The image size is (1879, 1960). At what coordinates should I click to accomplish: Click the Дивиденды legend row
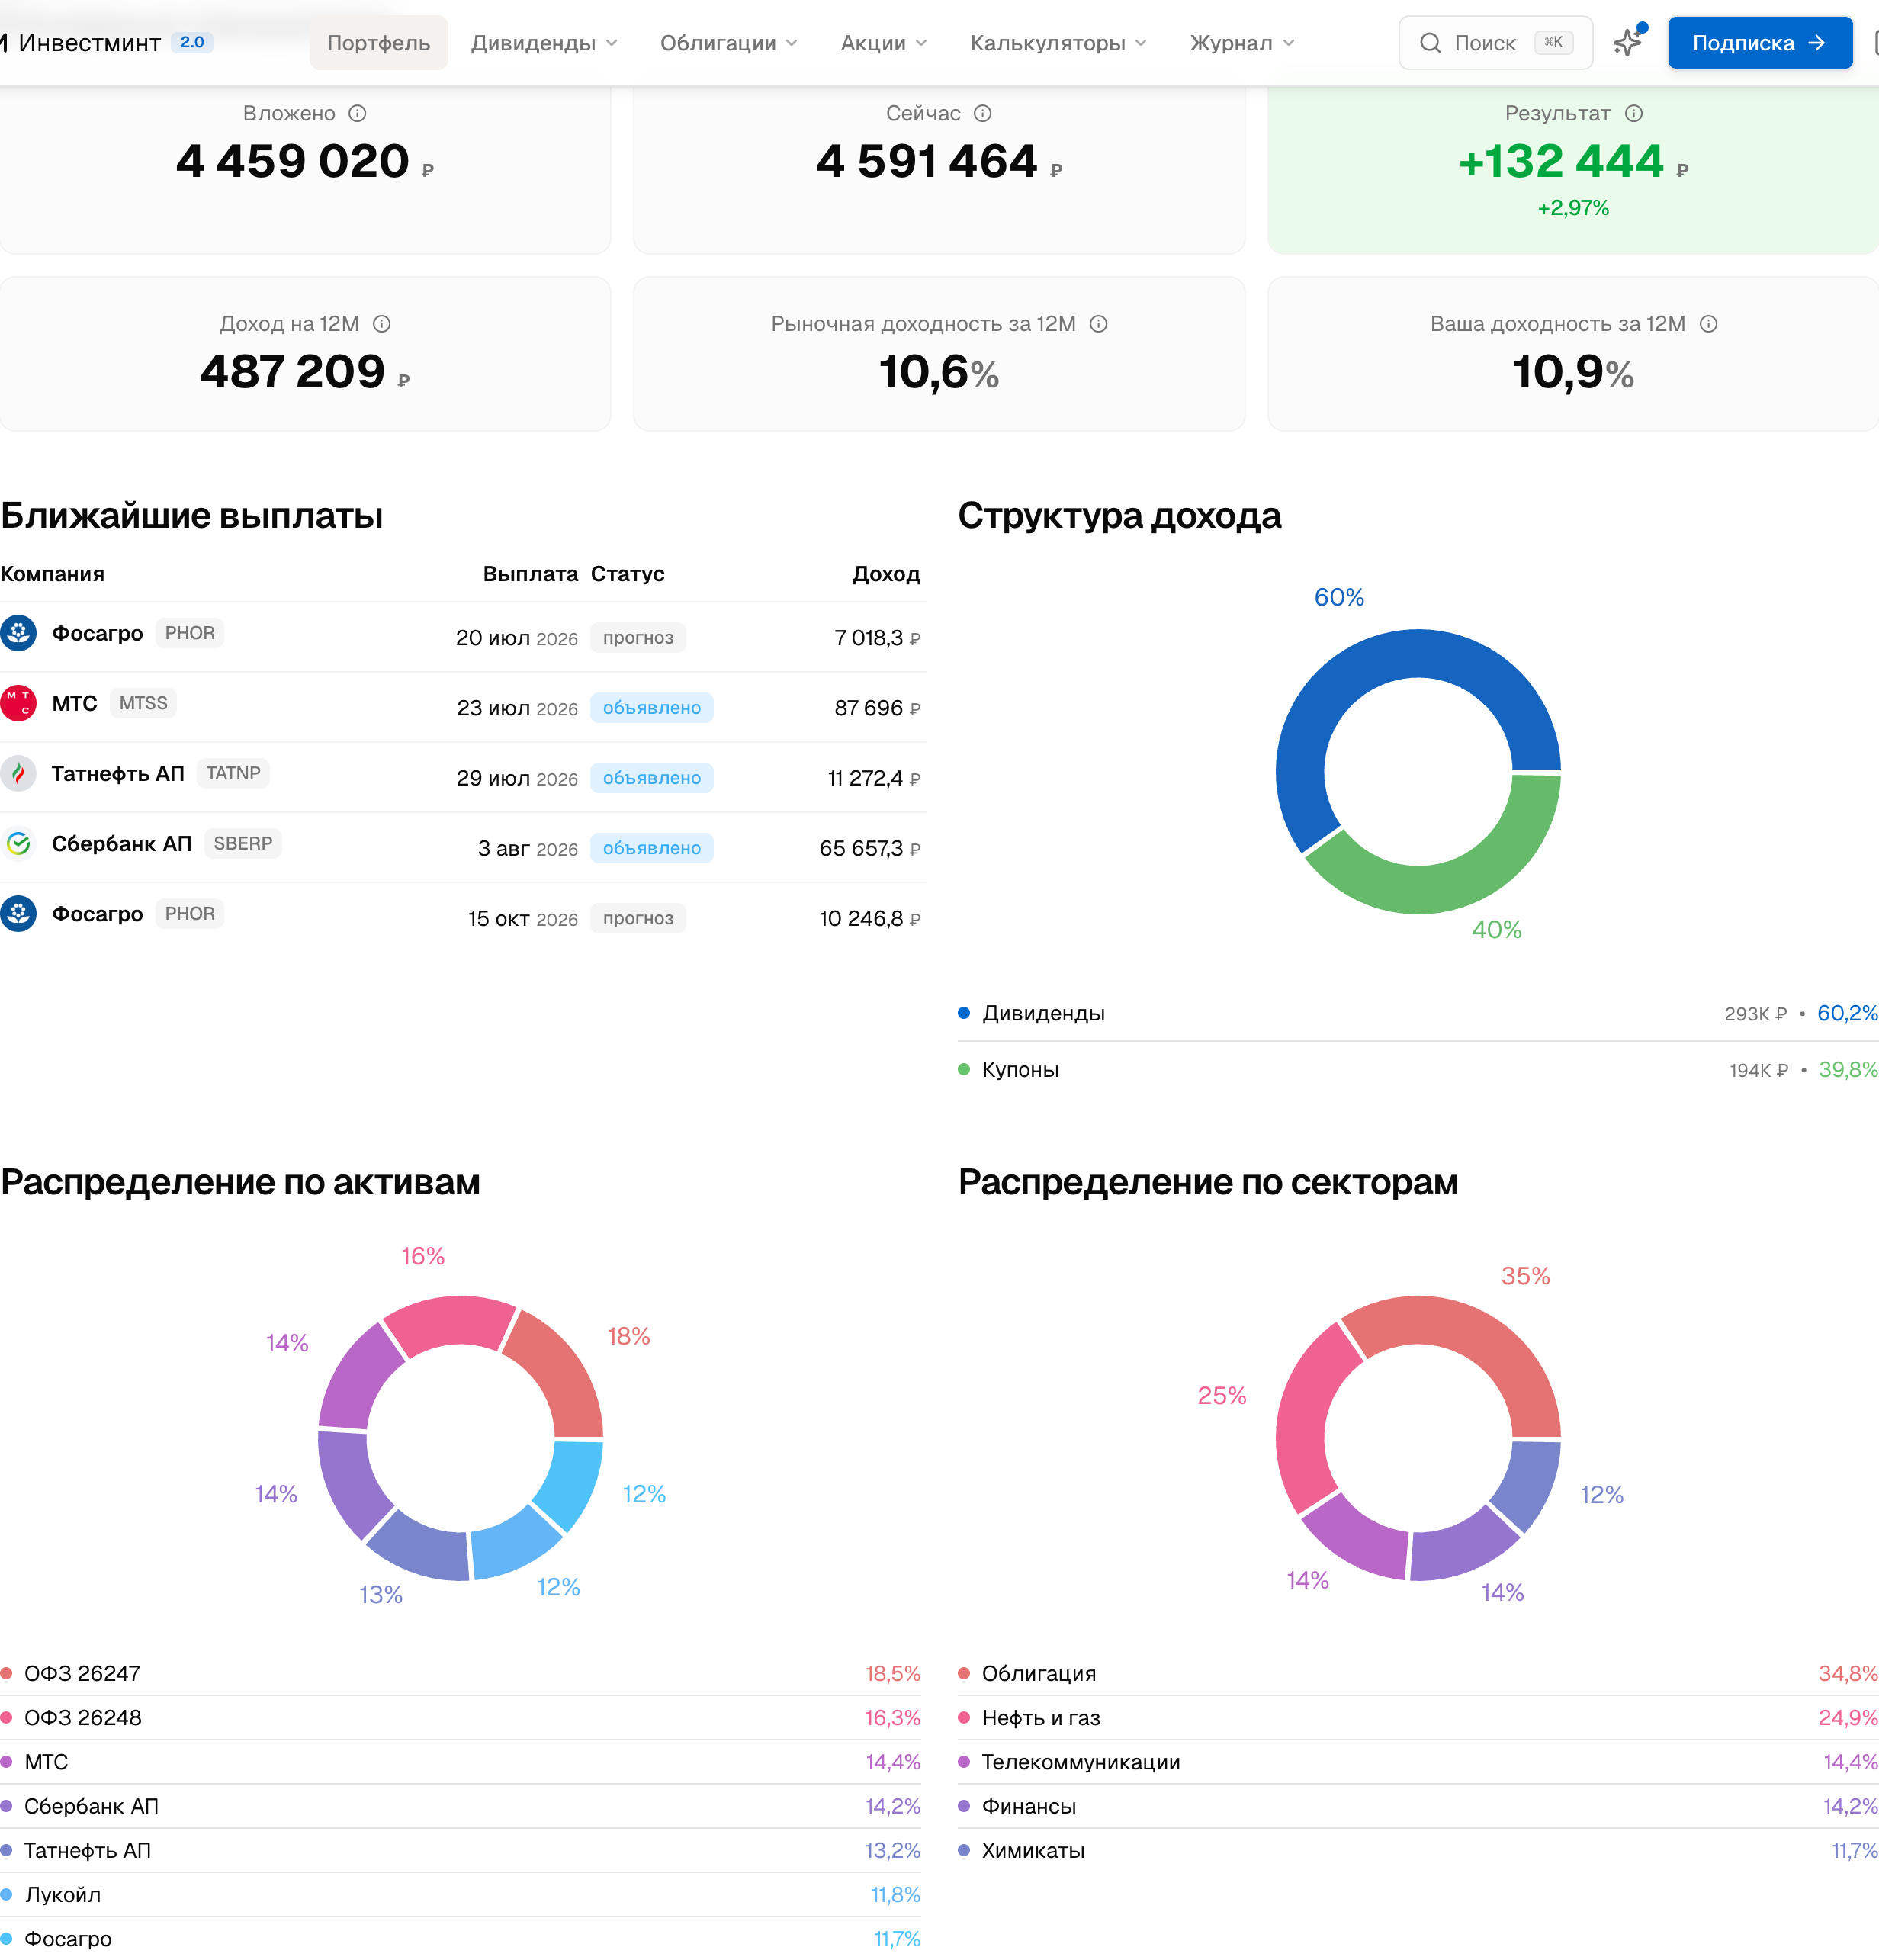click(x=1418, y=1013)
